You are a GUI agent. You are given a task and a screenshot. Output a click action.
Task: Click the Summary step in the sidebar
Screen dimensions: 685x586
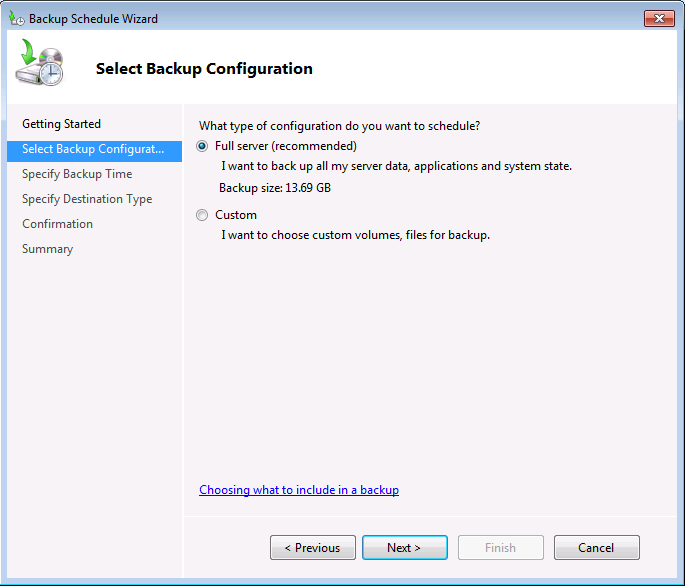tap(48, 249)
